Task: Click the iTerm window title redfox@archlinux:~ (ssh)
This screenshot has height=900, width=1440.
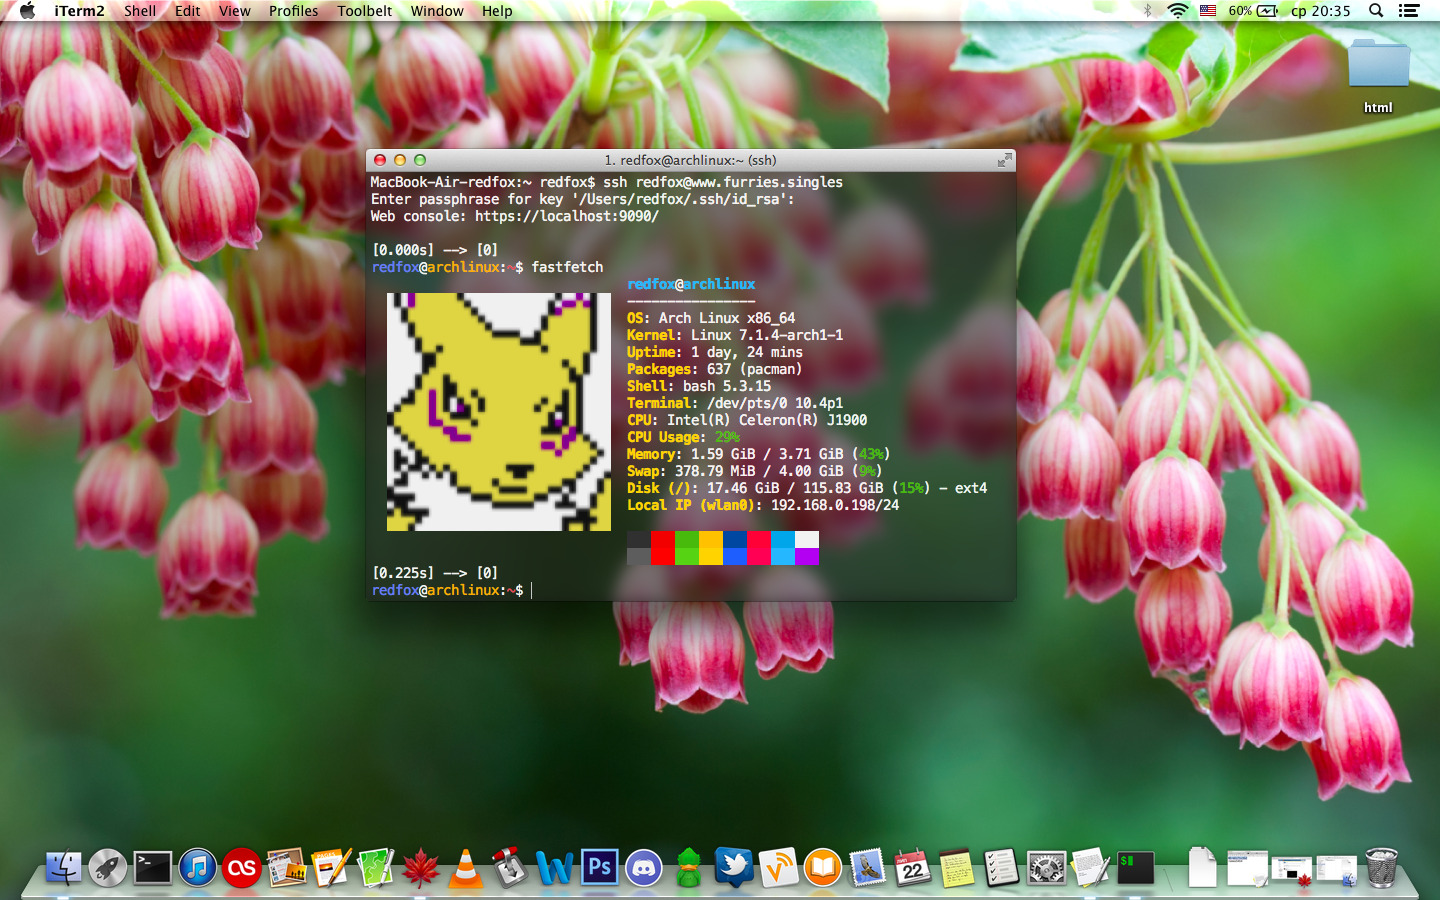Action: point(690,160)
